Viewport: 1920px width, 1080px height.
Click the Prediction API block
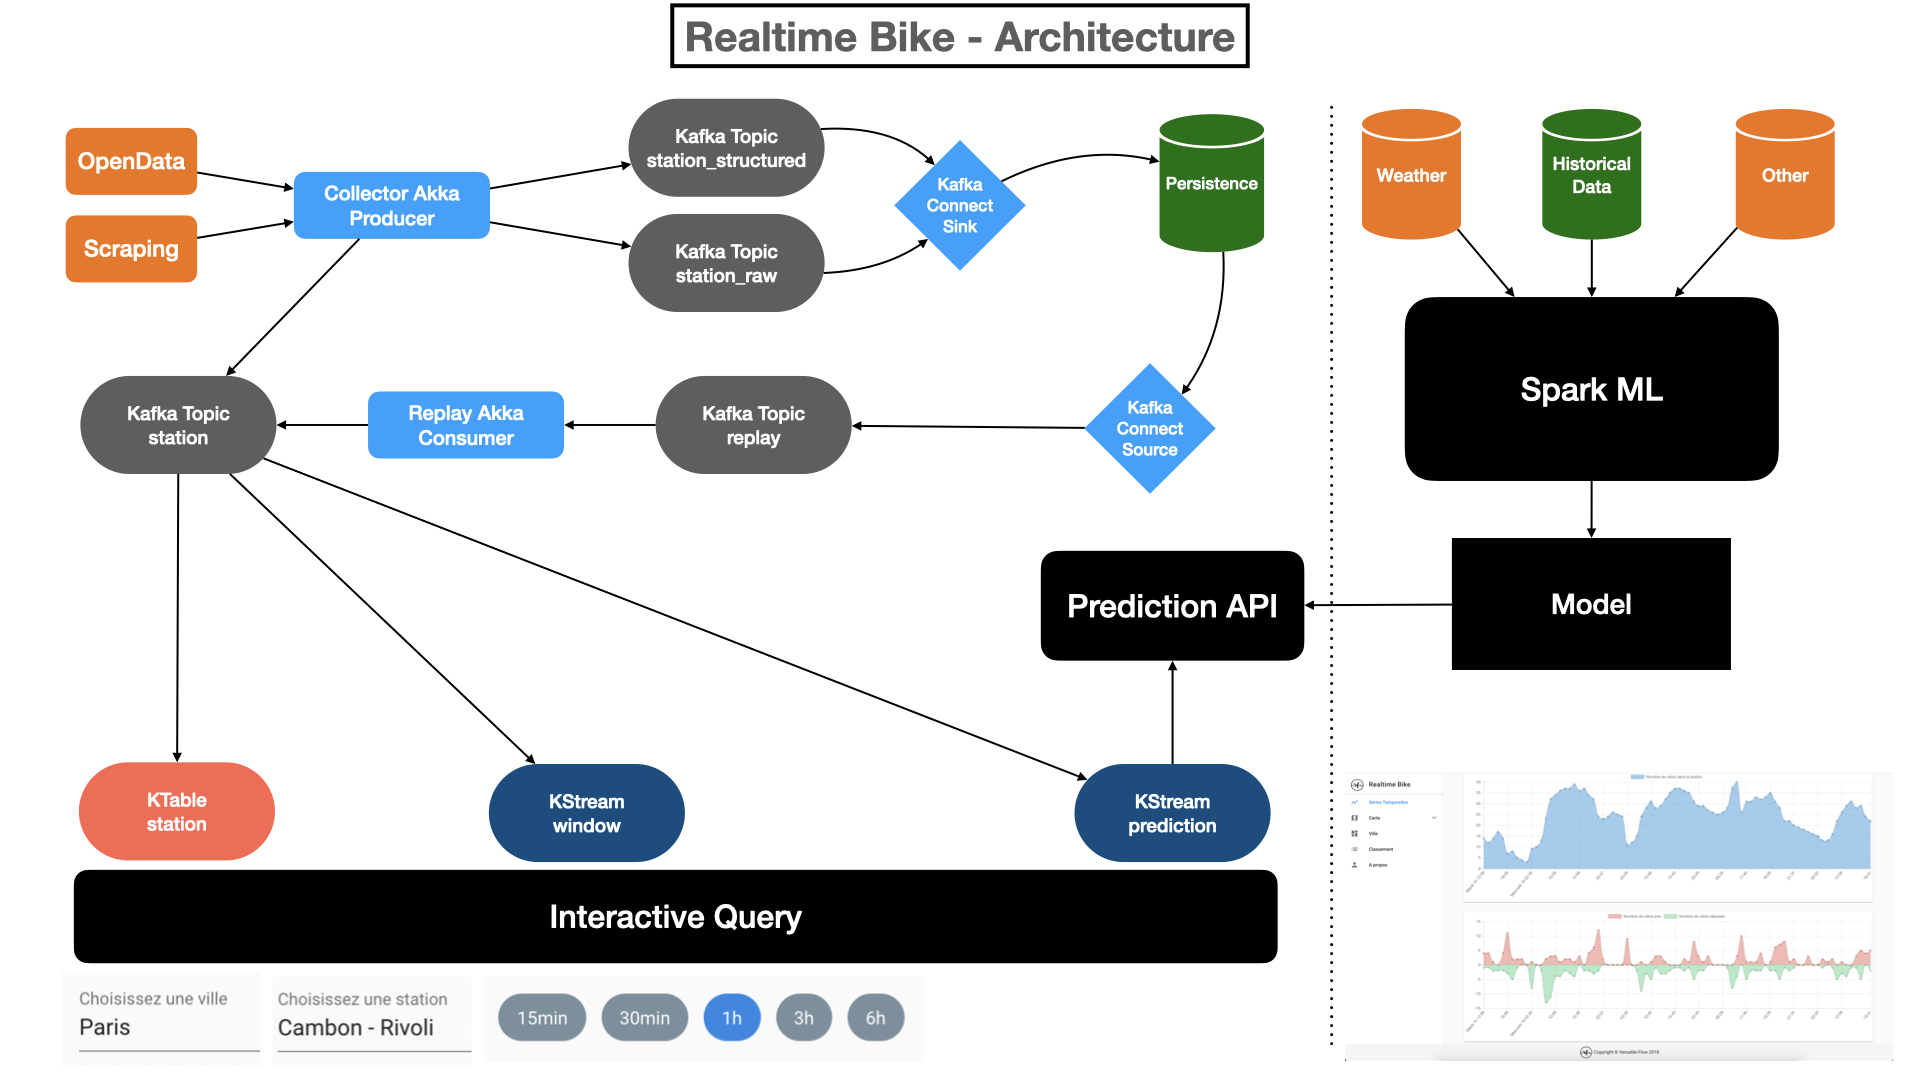1172,606
